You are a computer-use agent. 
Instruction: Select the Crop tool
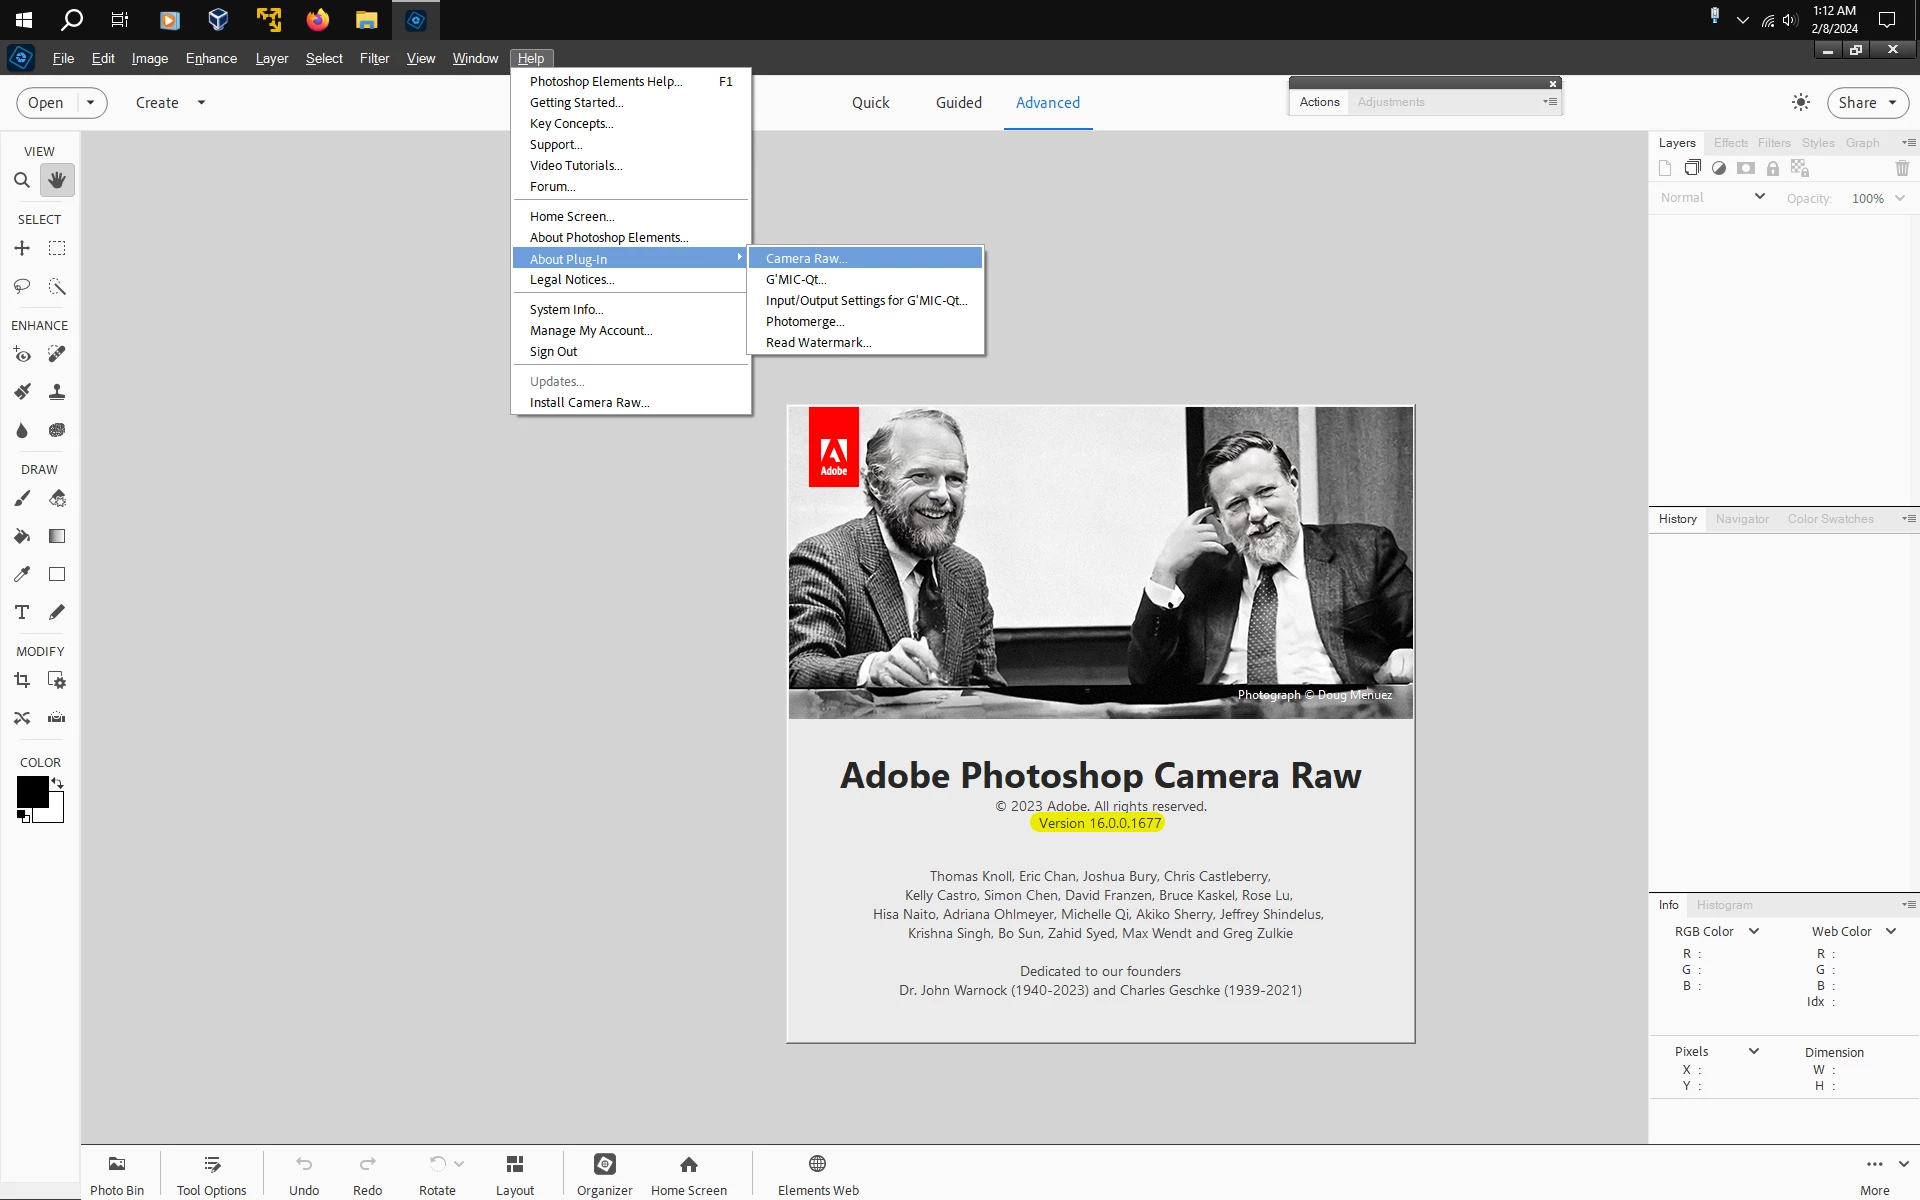[x=22, y=680]
